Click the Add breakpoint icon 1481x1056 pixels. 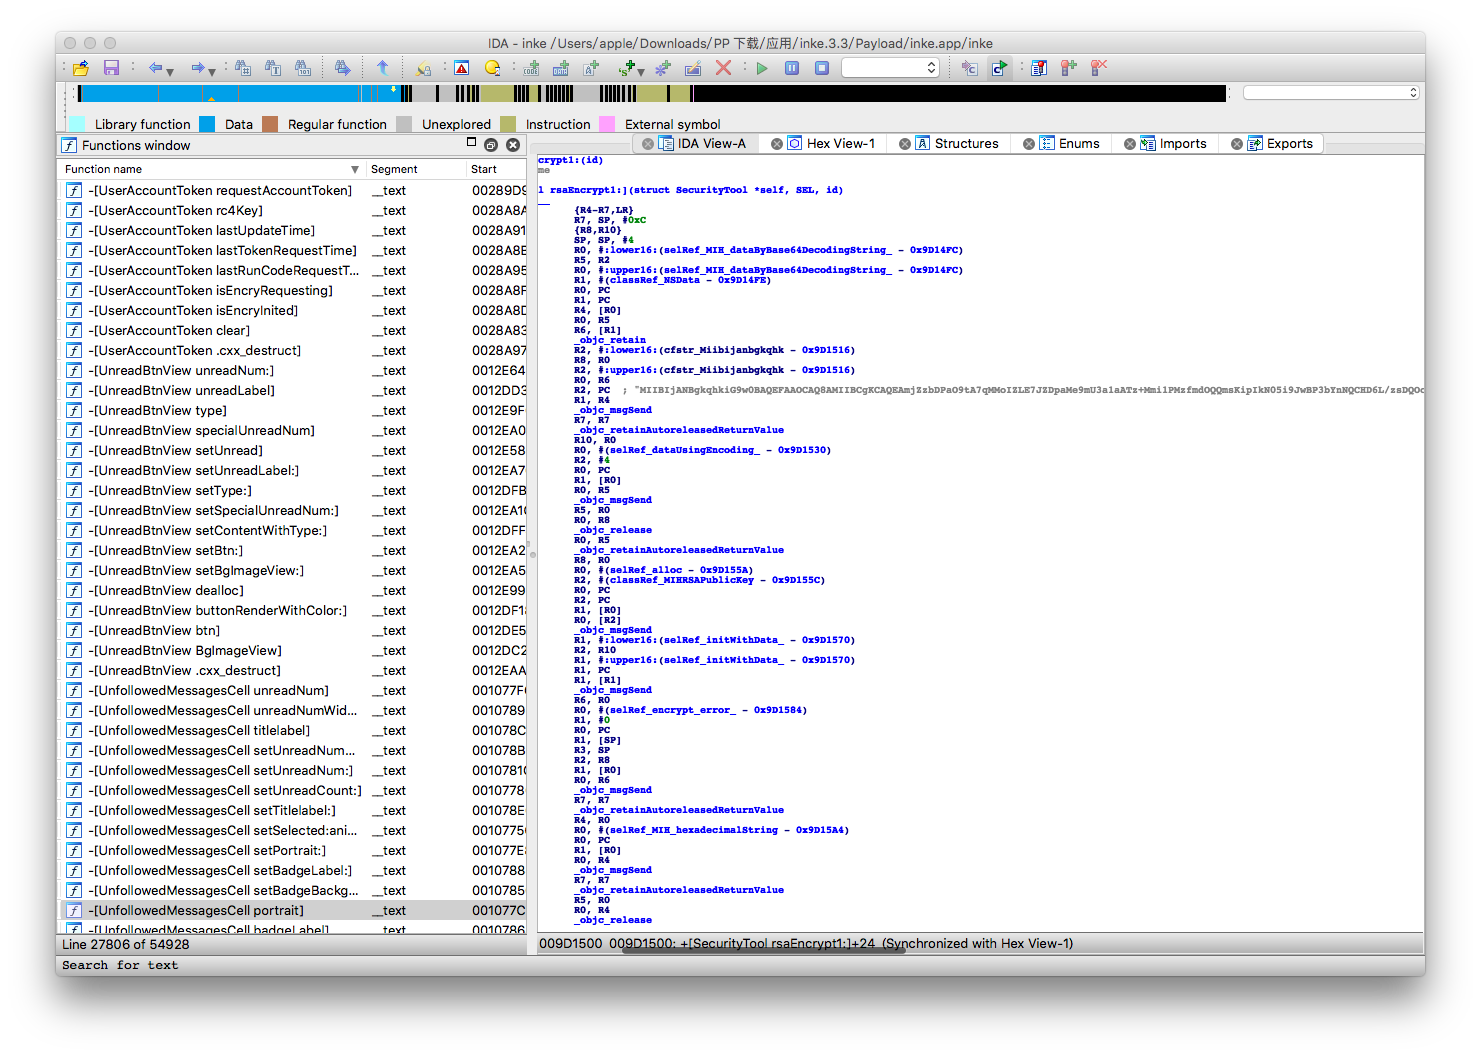[1069, 68]
